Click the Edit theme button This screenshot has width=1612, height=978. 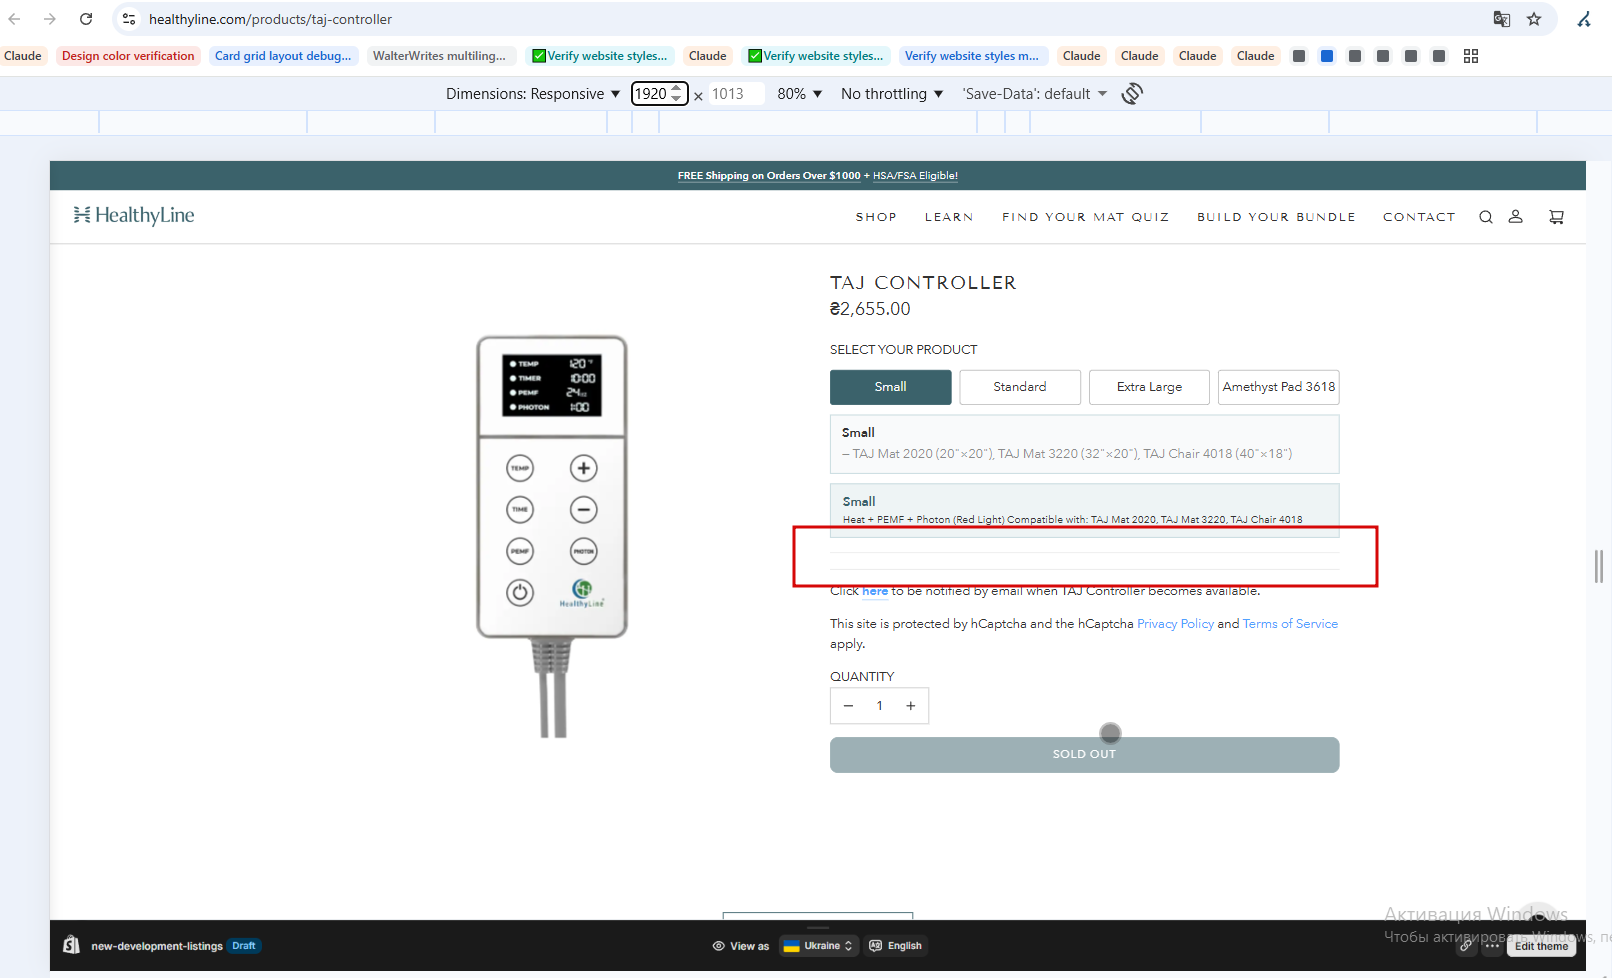click(1541, 946)
